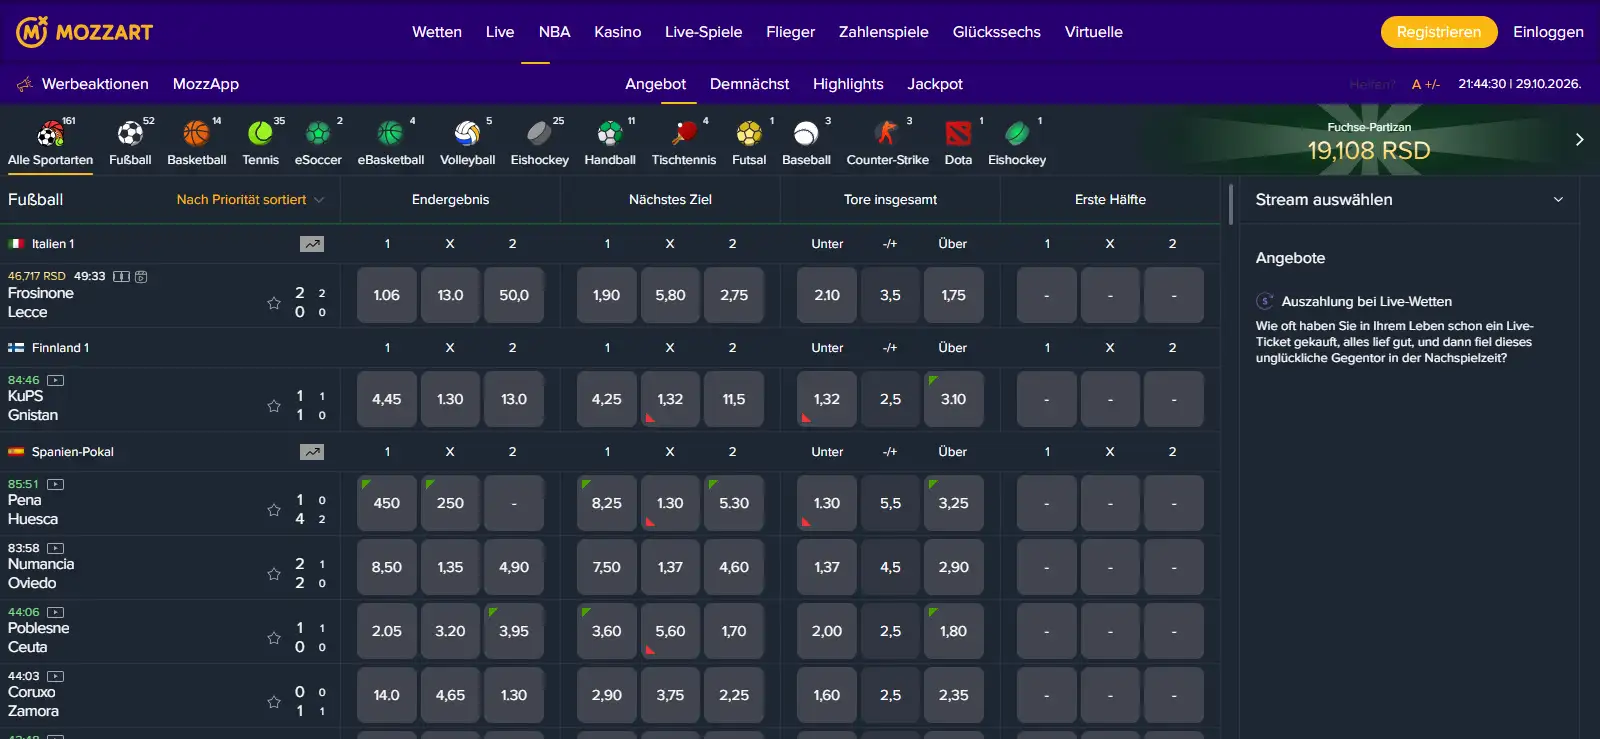Open the 'Auszahlung bei Live-Wetten' offer
This screenshot has height=739, width=1600.
point(1367,301)
